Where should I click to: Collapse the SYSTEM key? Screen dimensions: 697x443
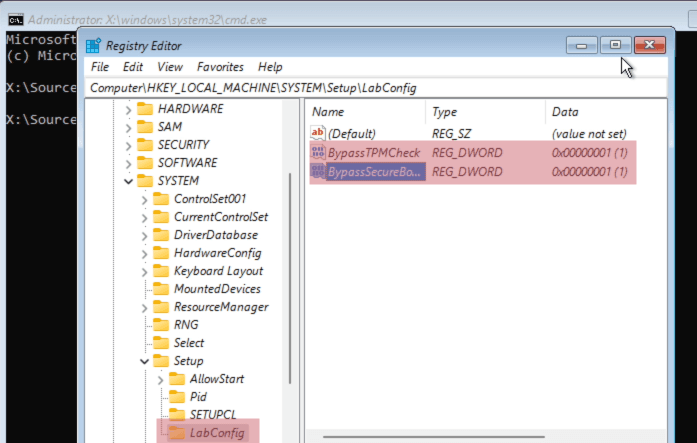[x=128, y=181]
